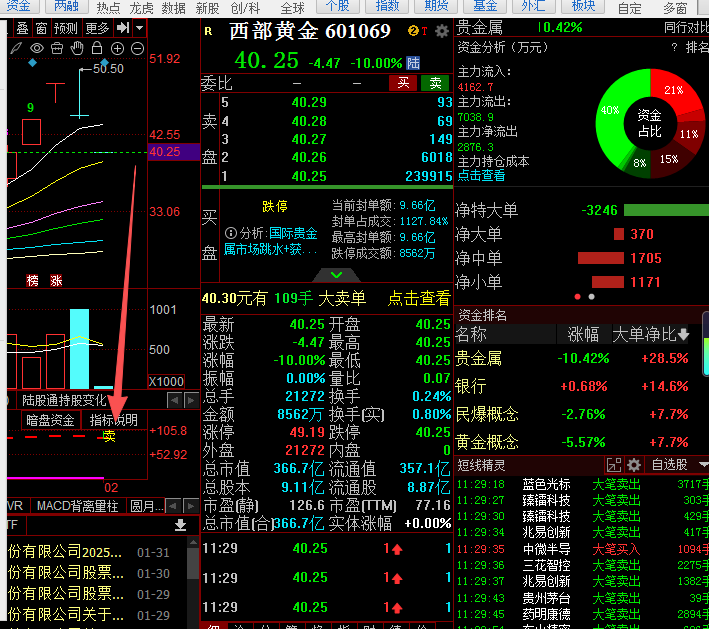
Task: Expand order book with green chevron
Action: tap(336, 274)
